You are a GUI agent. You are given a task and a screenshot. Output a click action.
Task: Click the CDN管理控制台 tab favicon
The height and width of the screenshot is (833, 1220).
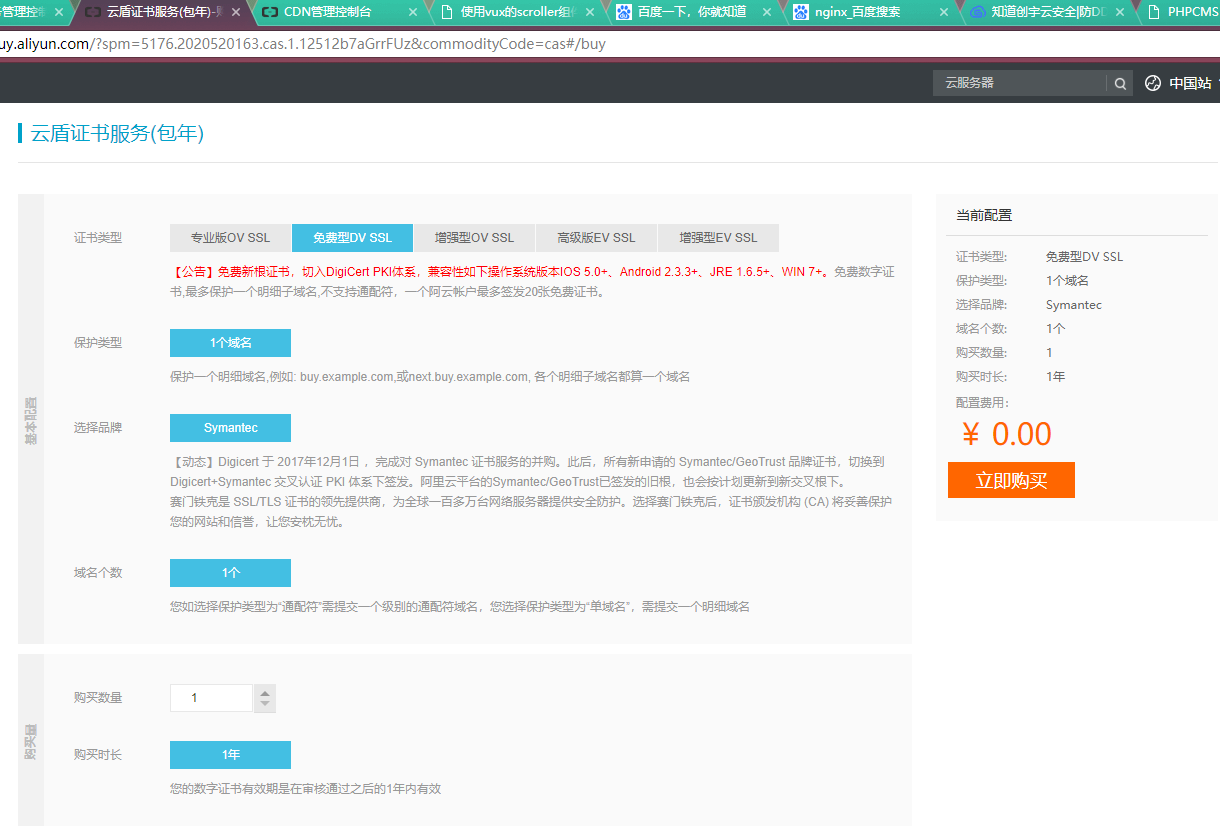[x=269, y=12]
